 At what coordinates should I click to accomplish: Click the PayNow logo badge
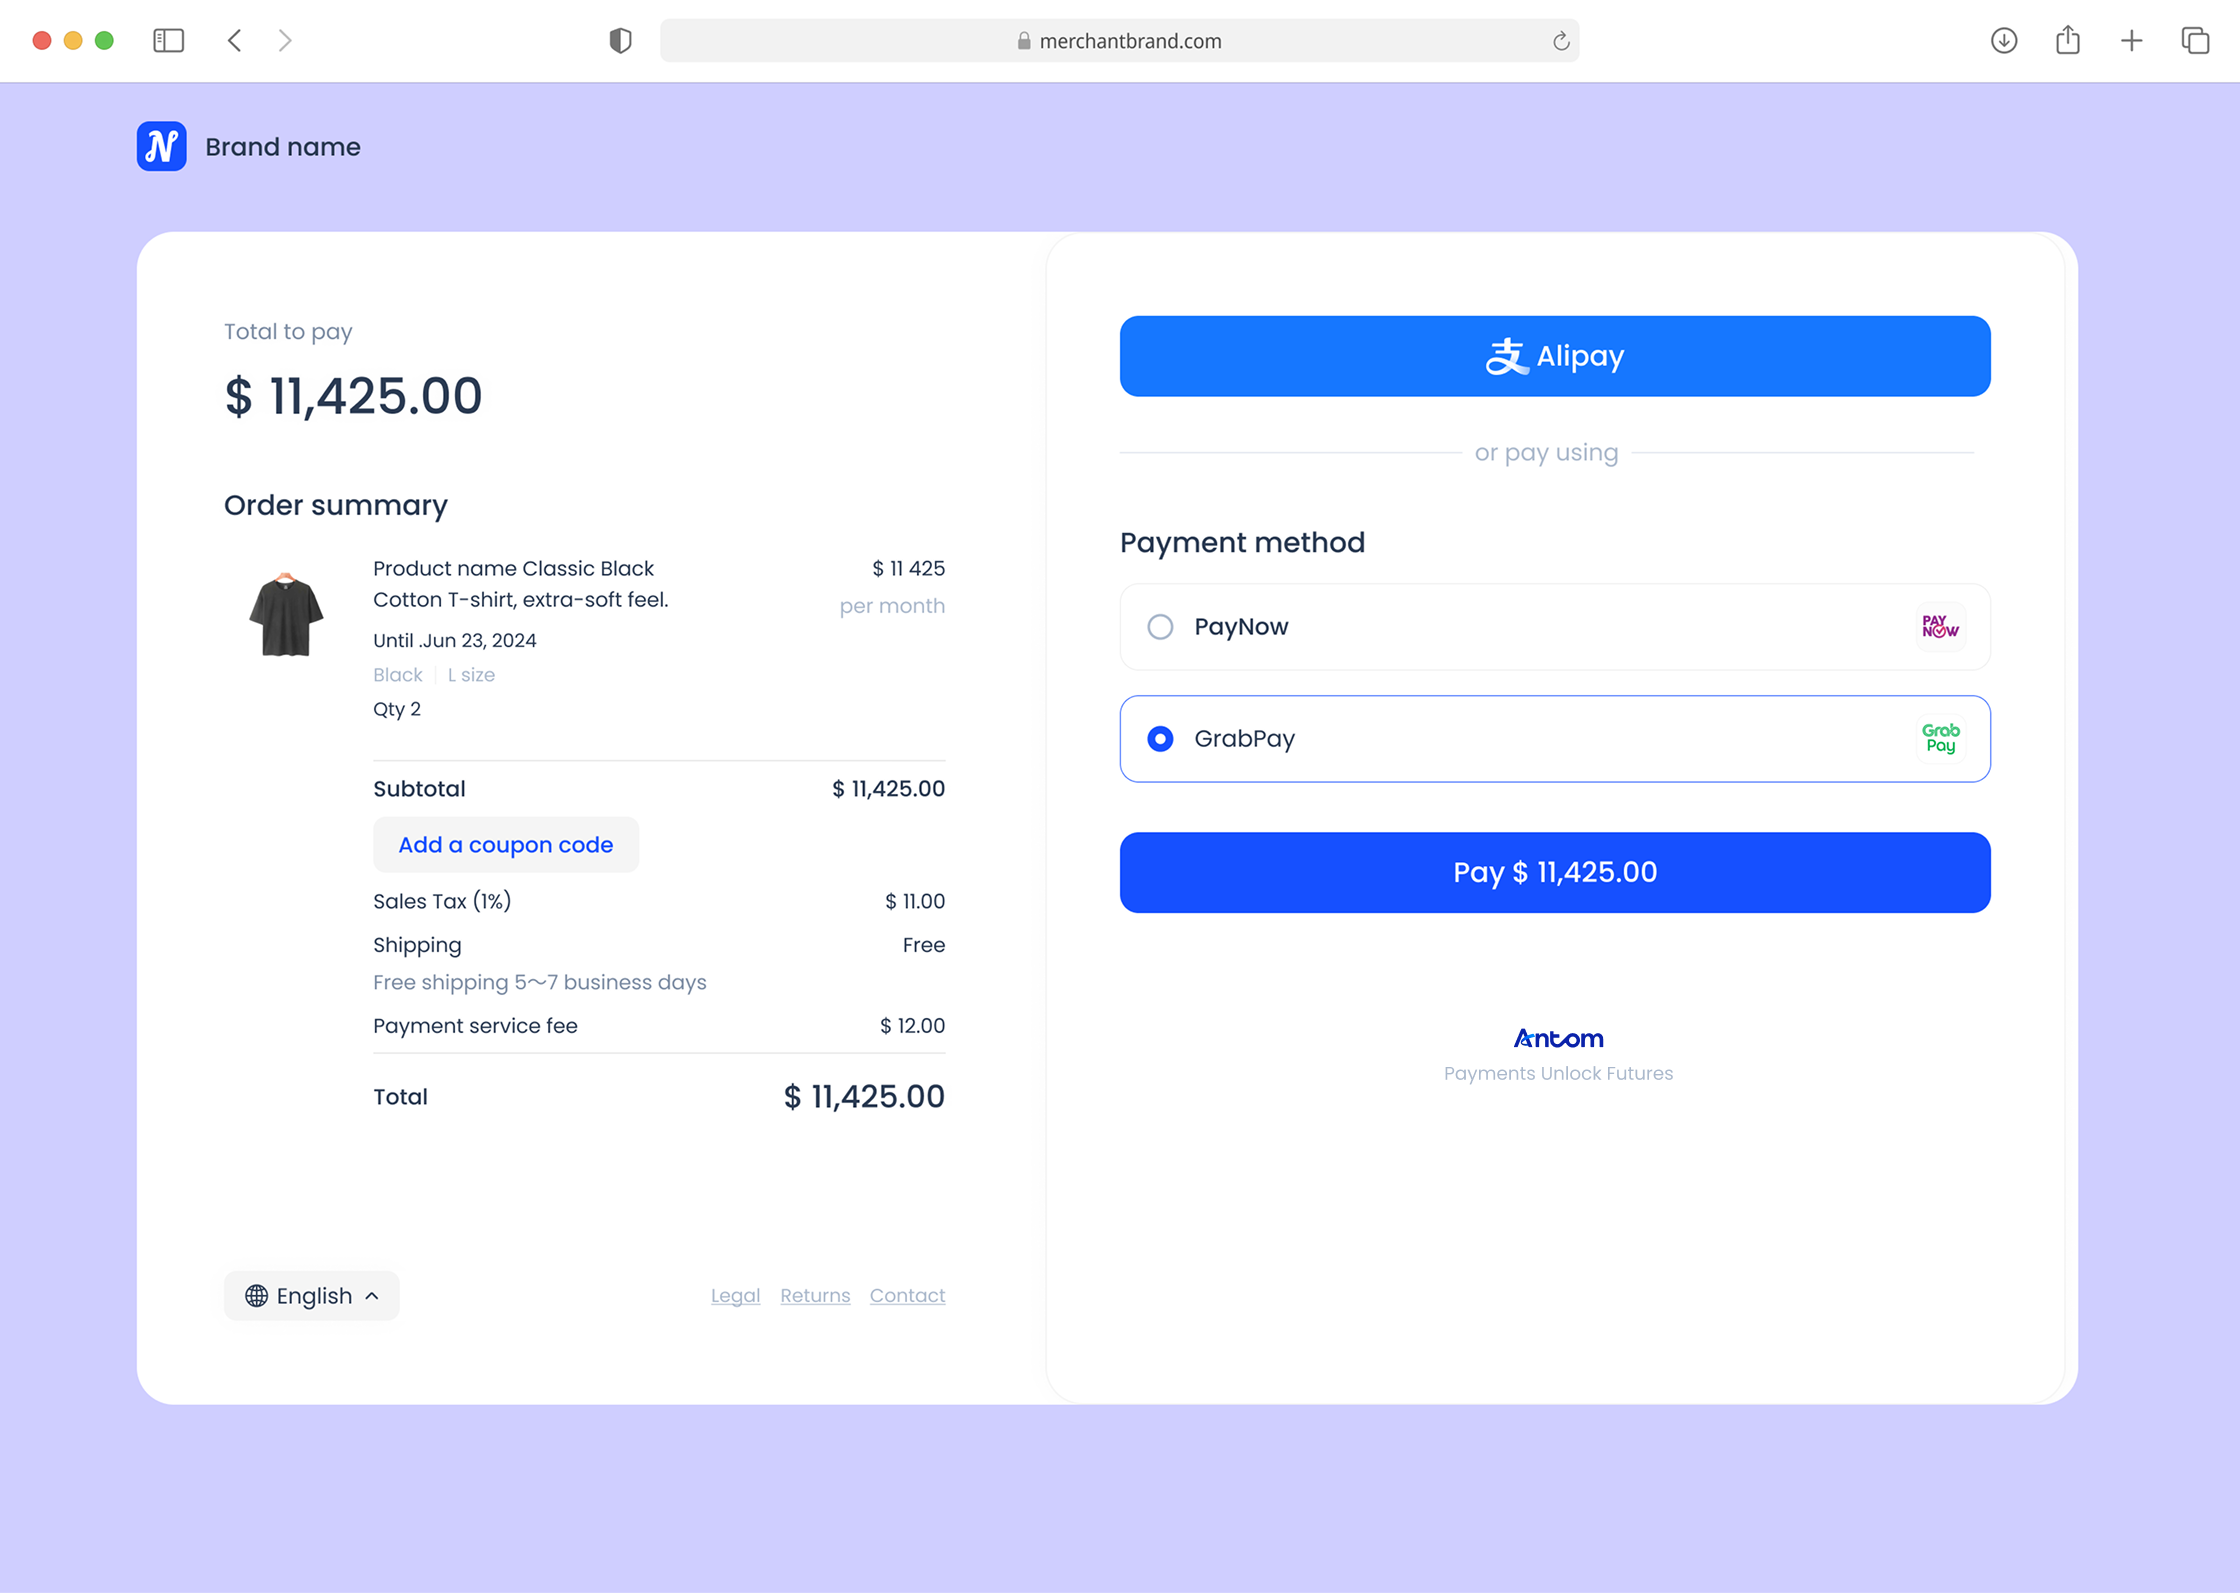tap(1939, 627)
